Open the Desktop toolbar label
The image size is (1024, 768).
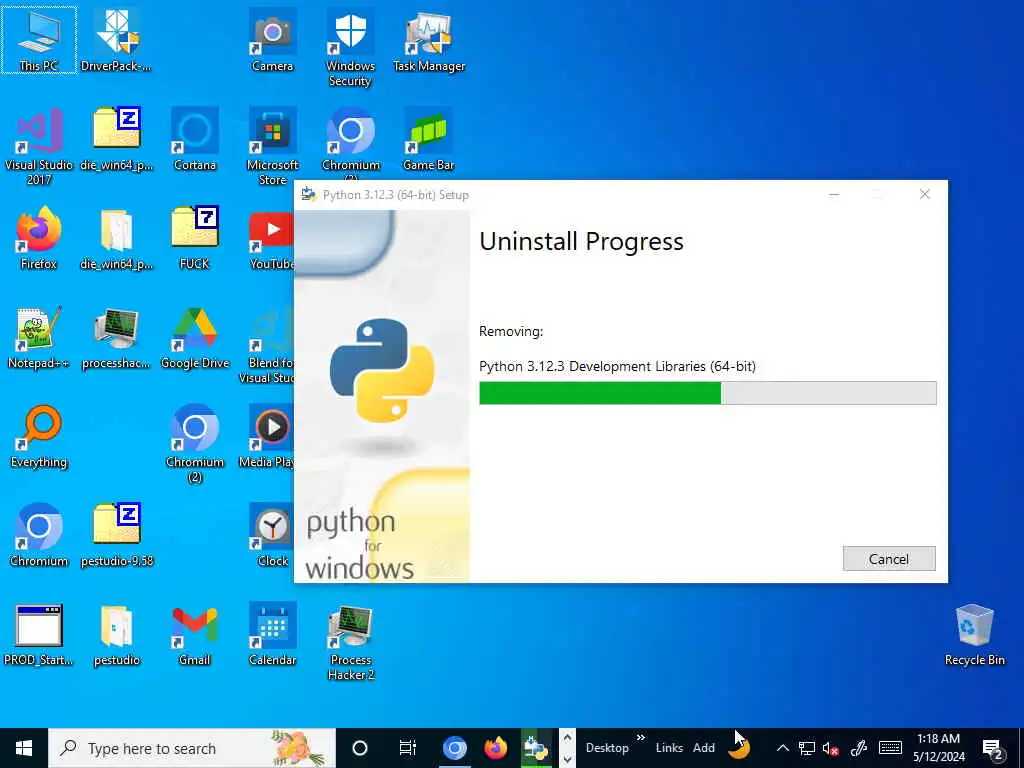tap(607, 748)
